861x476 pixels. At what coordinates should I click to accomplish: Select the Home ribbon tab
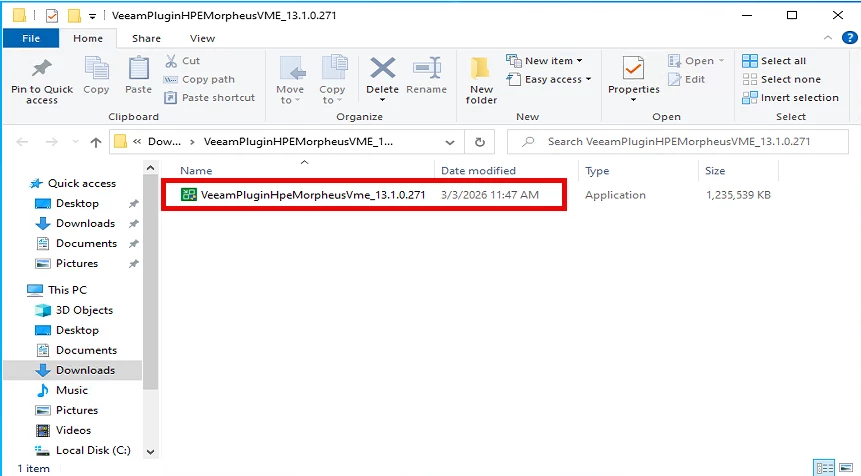(88, 38)
